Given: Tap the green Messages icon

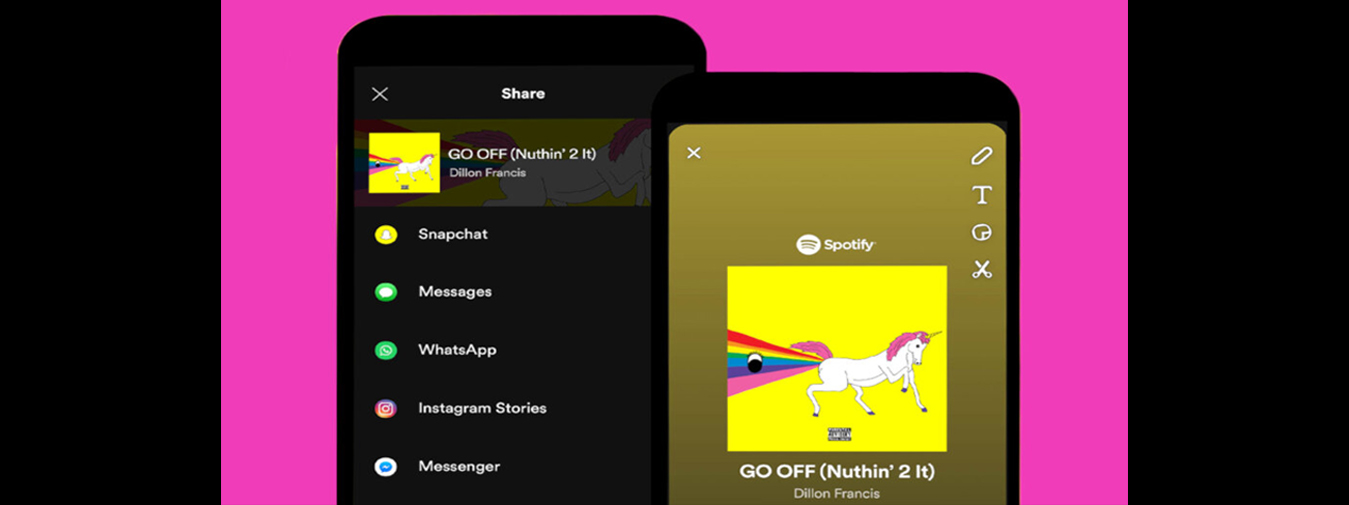Looking at the screenshot, I should tap(386, 292).
